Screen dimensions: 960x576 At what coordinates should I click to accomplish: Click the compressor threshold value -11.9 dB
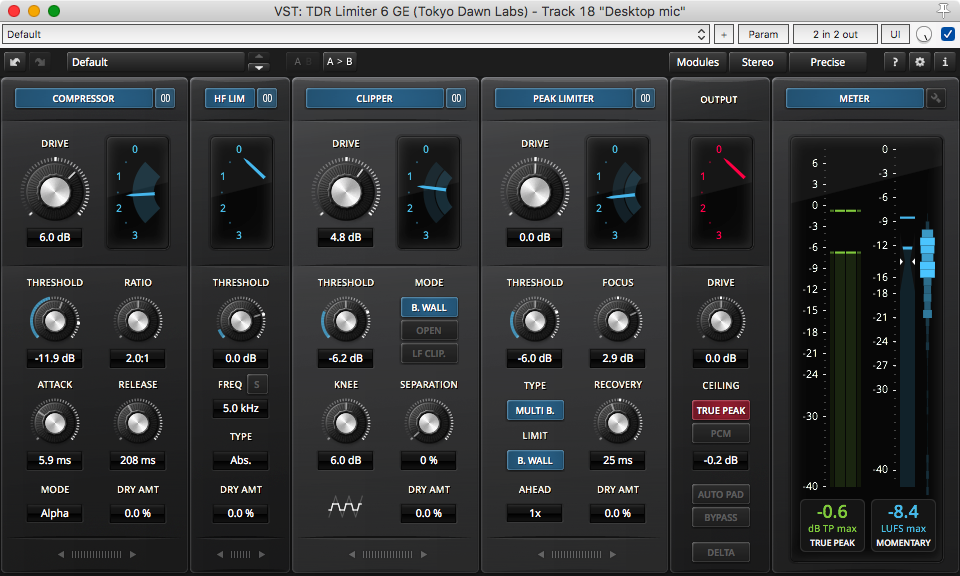pos(54,358)
